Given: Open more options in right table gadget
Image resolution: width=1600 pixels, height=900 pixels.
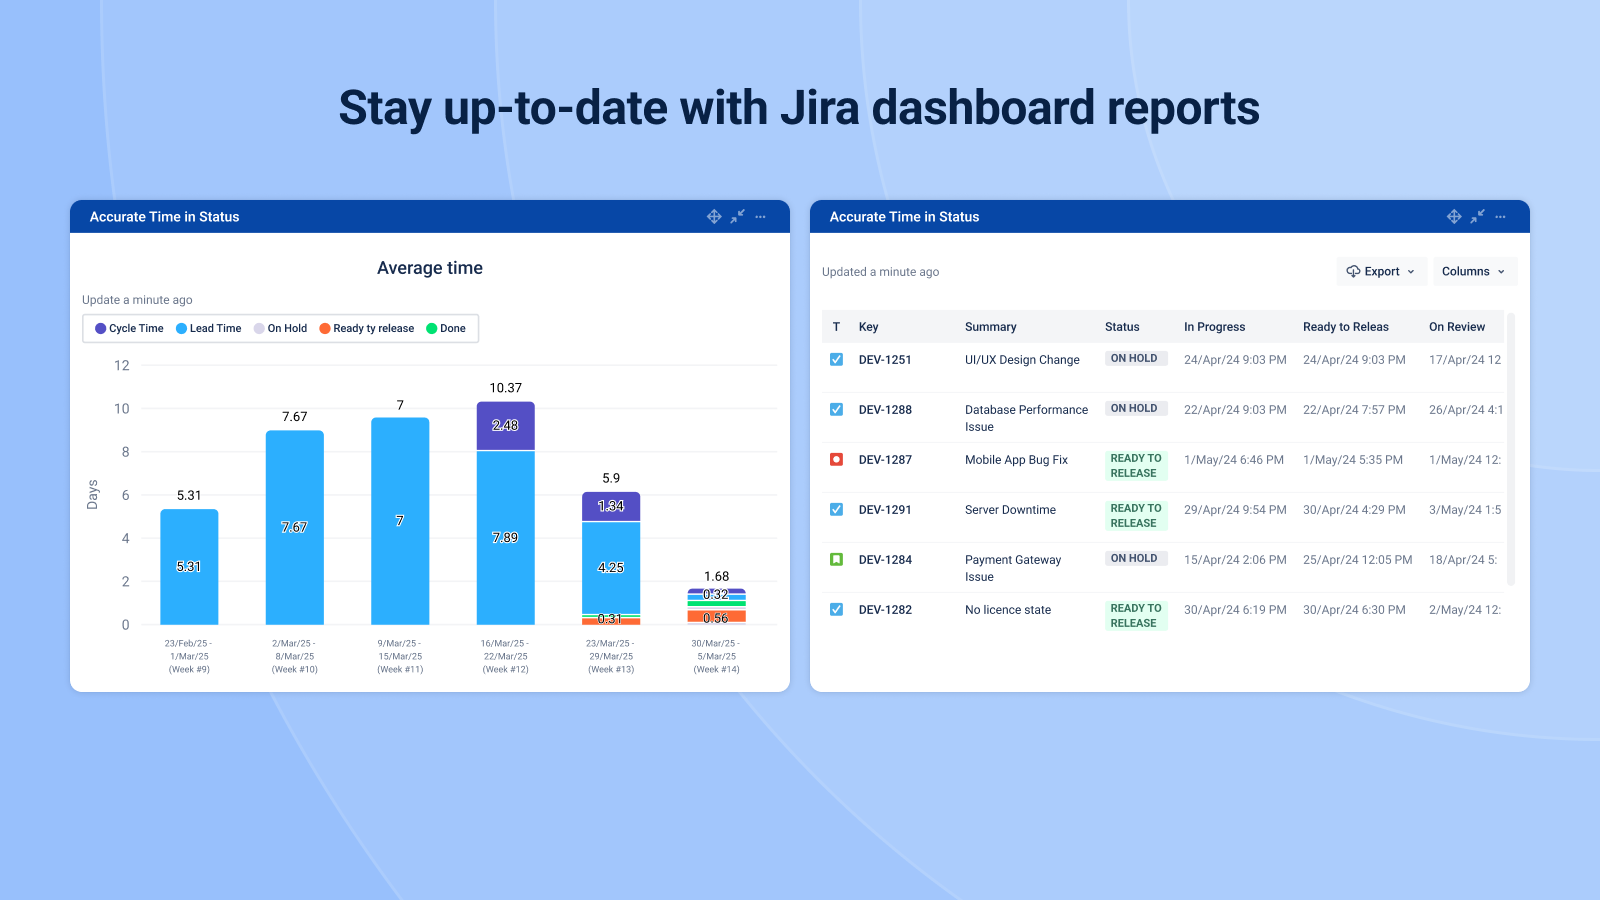Looking at the screenshot, I should point(1500,217).
